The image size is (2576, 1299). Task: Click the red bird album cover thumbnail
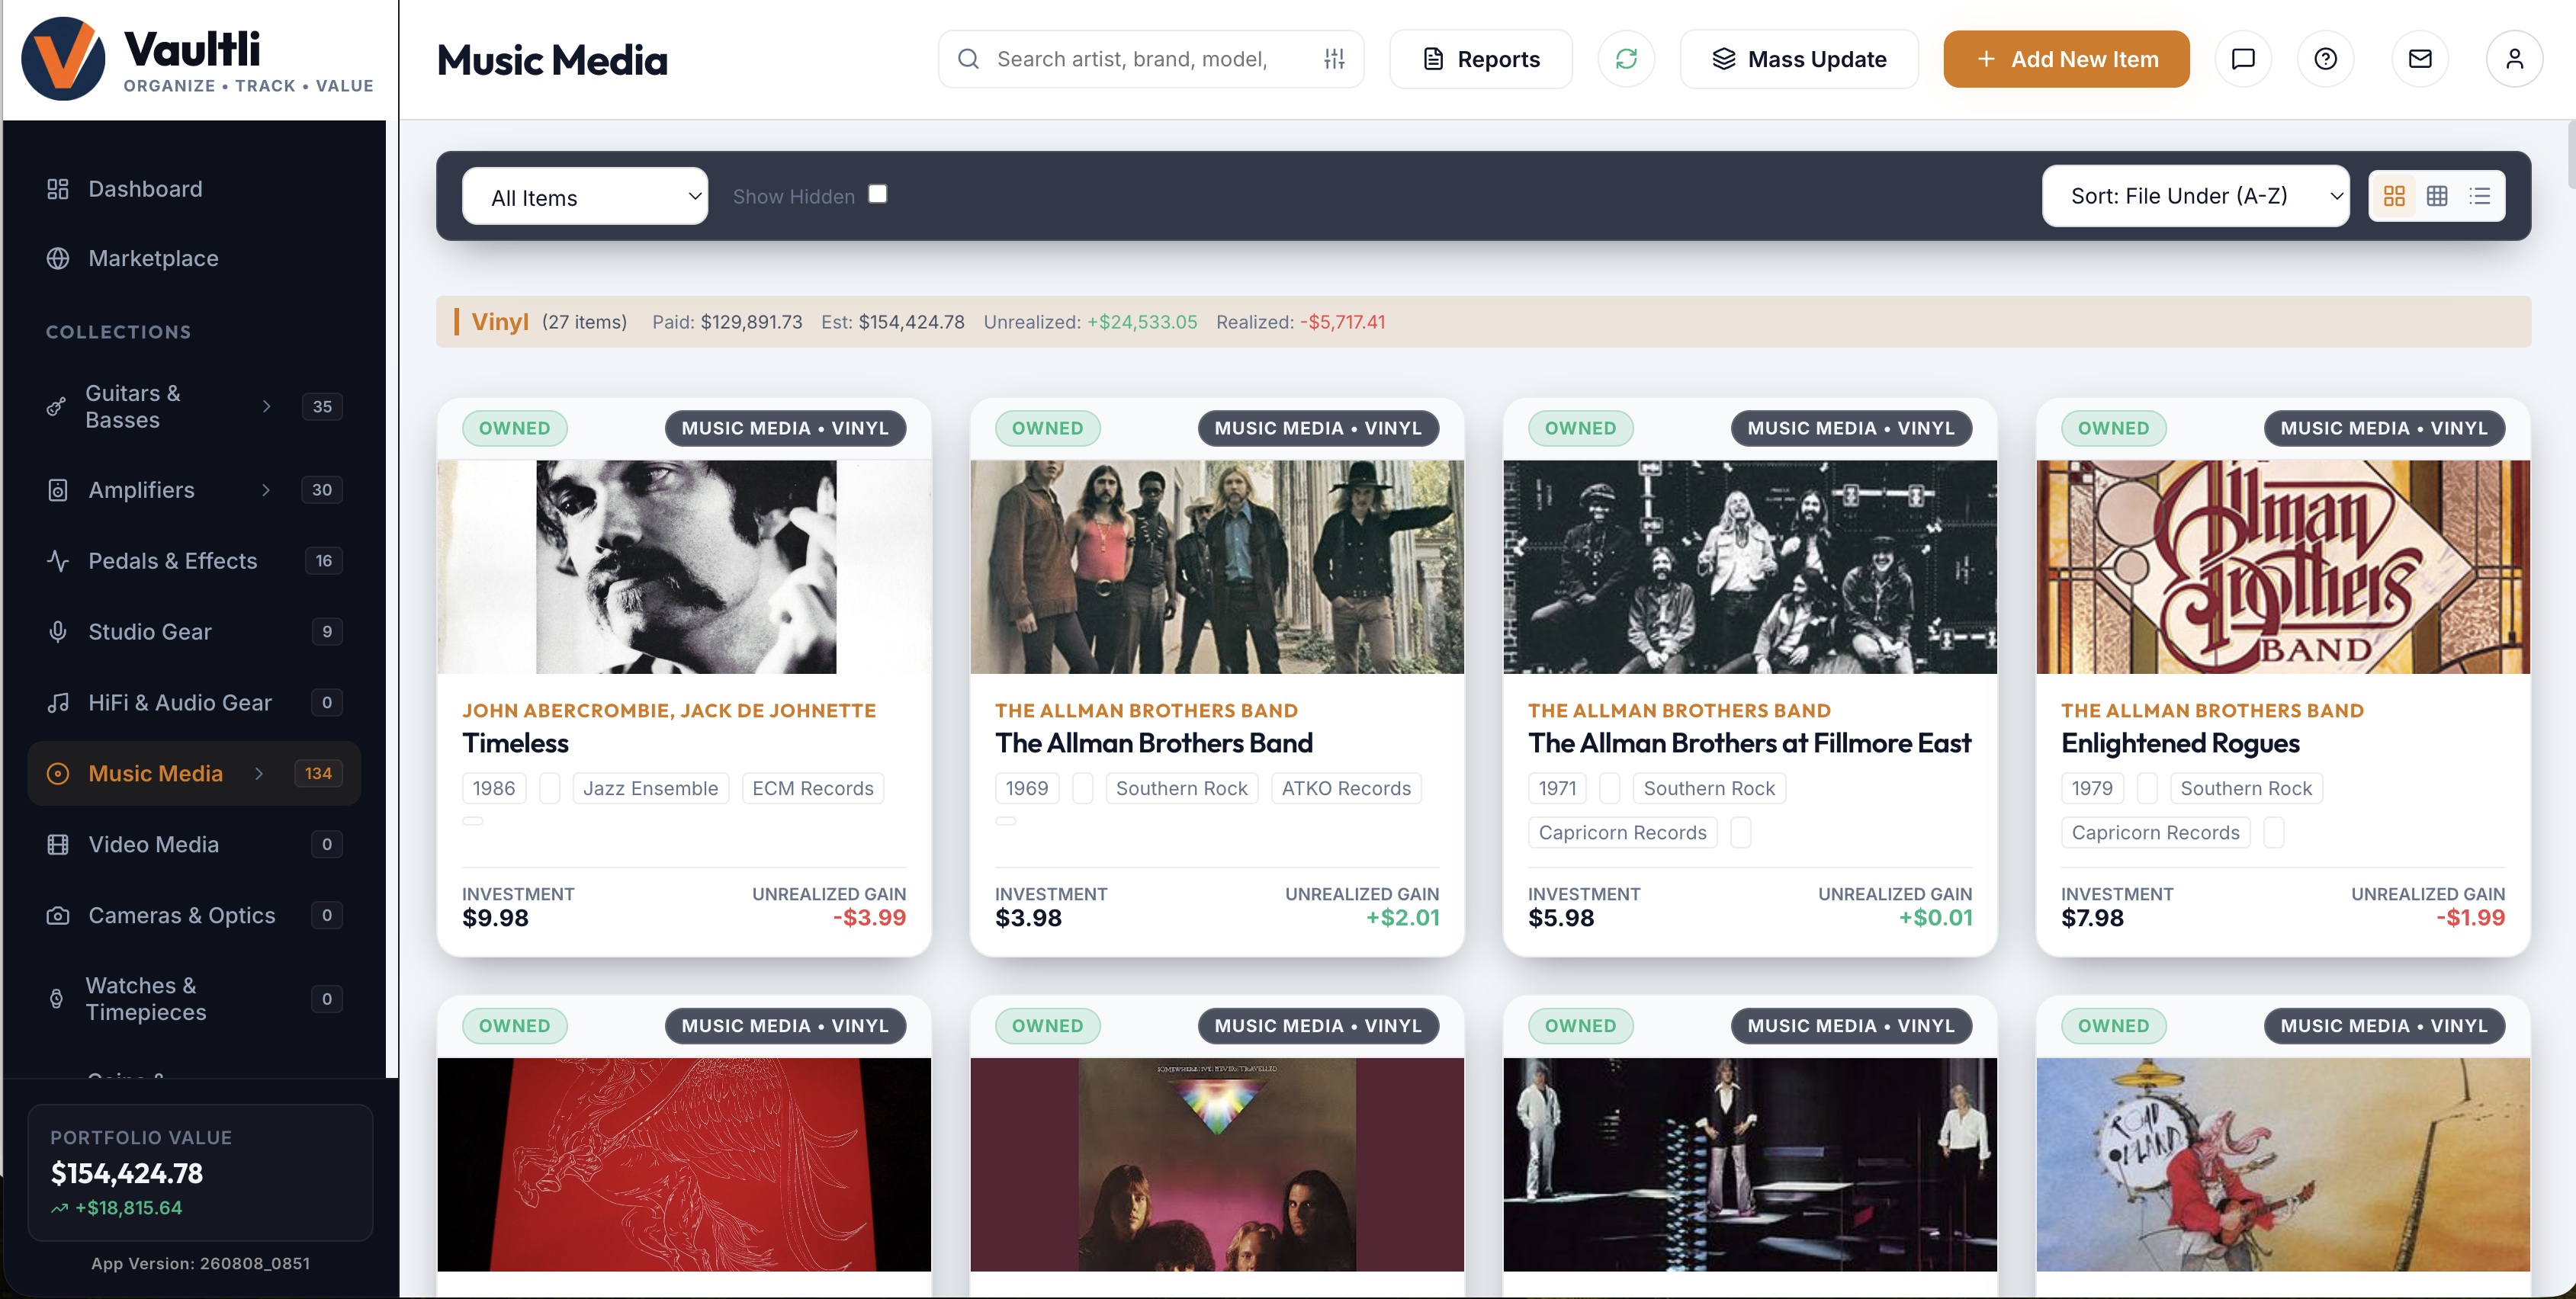coord(684,1164)
